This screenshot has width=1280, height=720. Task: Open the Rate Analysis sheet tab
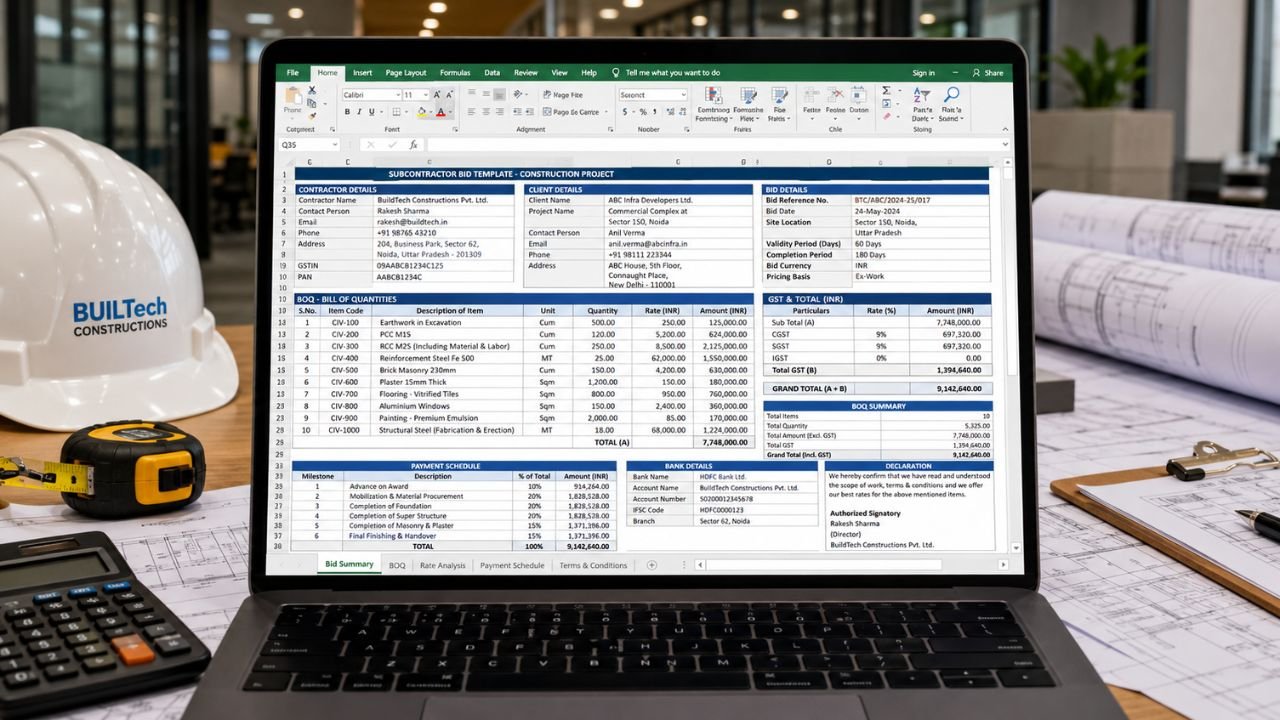442,566
